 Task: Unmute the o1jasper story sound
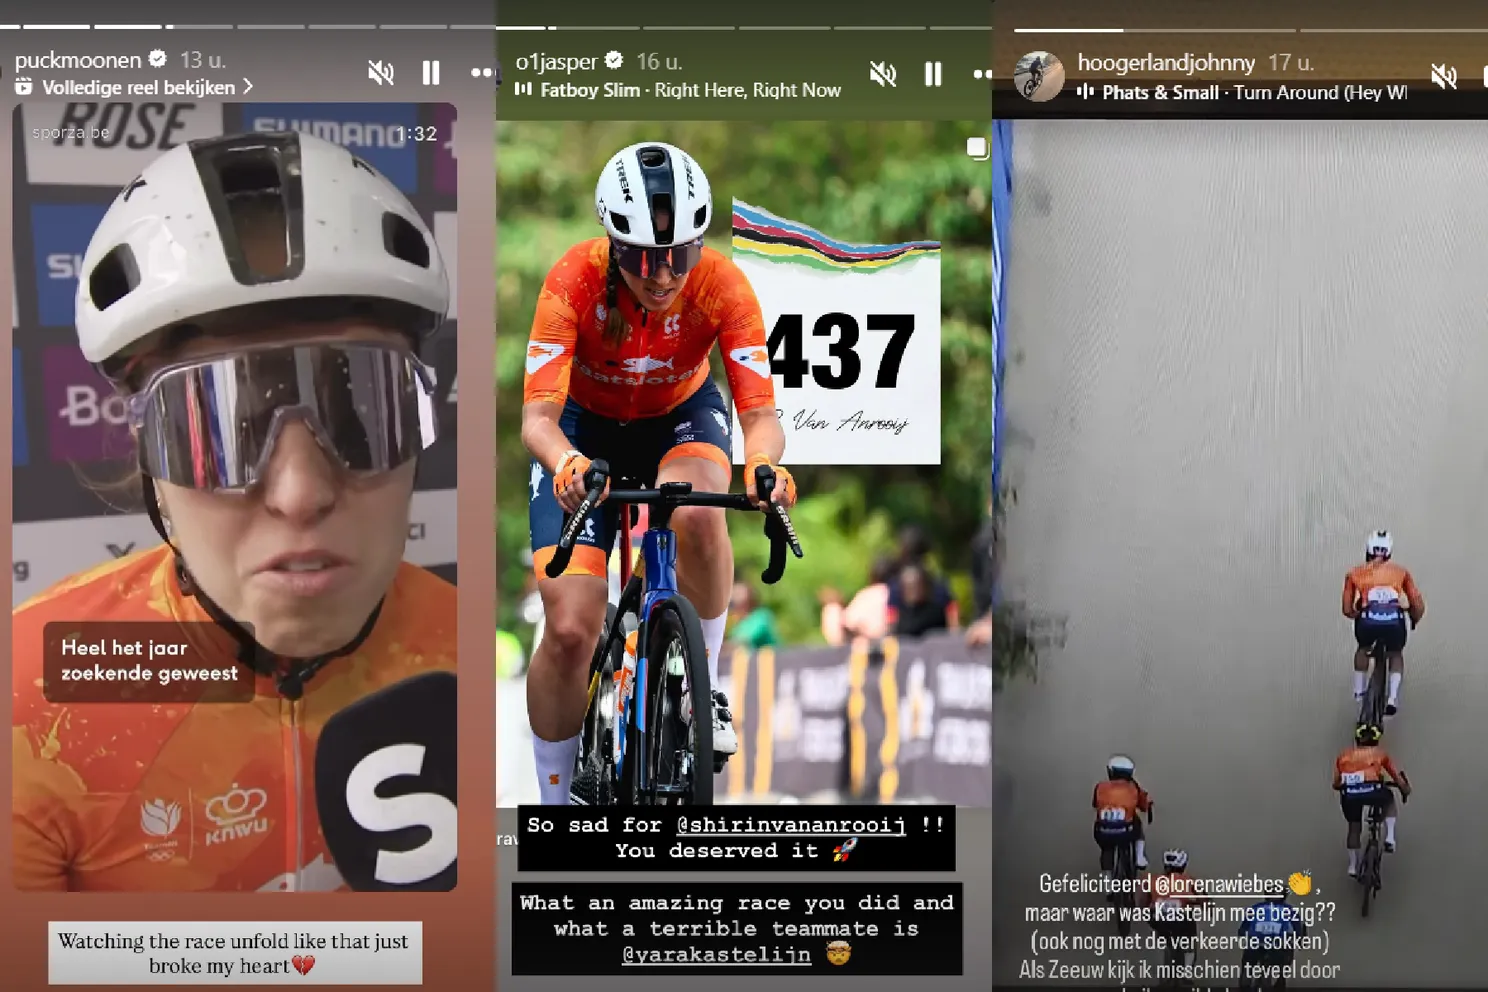coord(883,74)
